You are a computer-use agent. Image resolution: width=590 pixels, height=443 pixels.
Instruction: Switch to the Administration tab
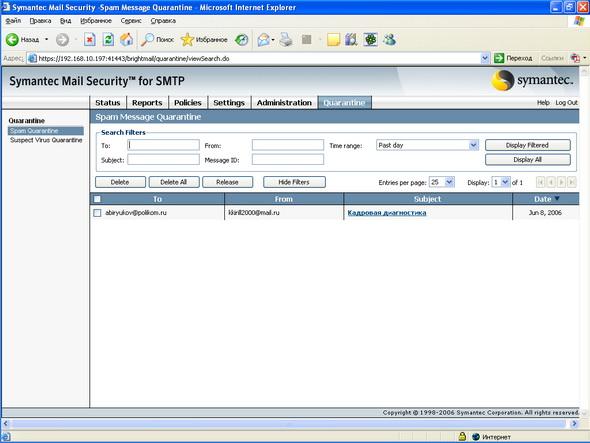tap(284, 102)
